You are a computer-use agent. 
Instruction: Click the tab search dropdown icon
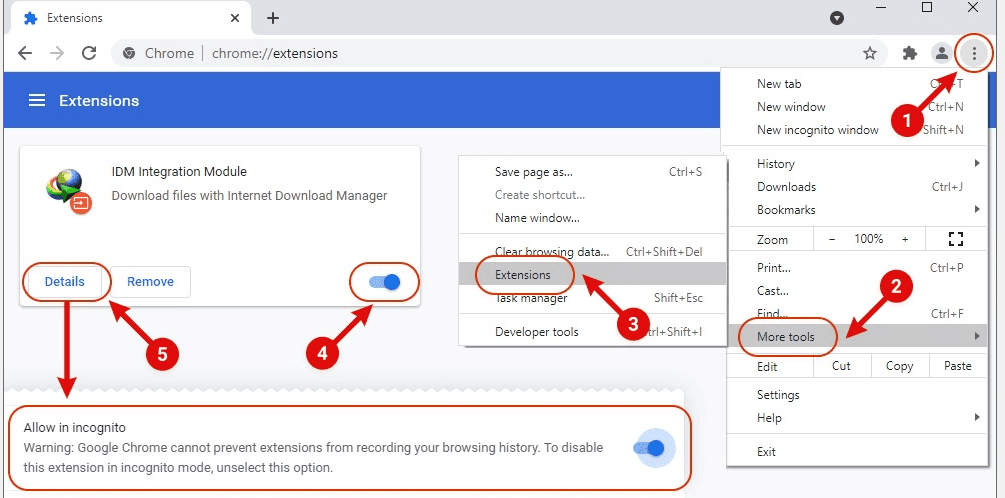tap(836, 18)
